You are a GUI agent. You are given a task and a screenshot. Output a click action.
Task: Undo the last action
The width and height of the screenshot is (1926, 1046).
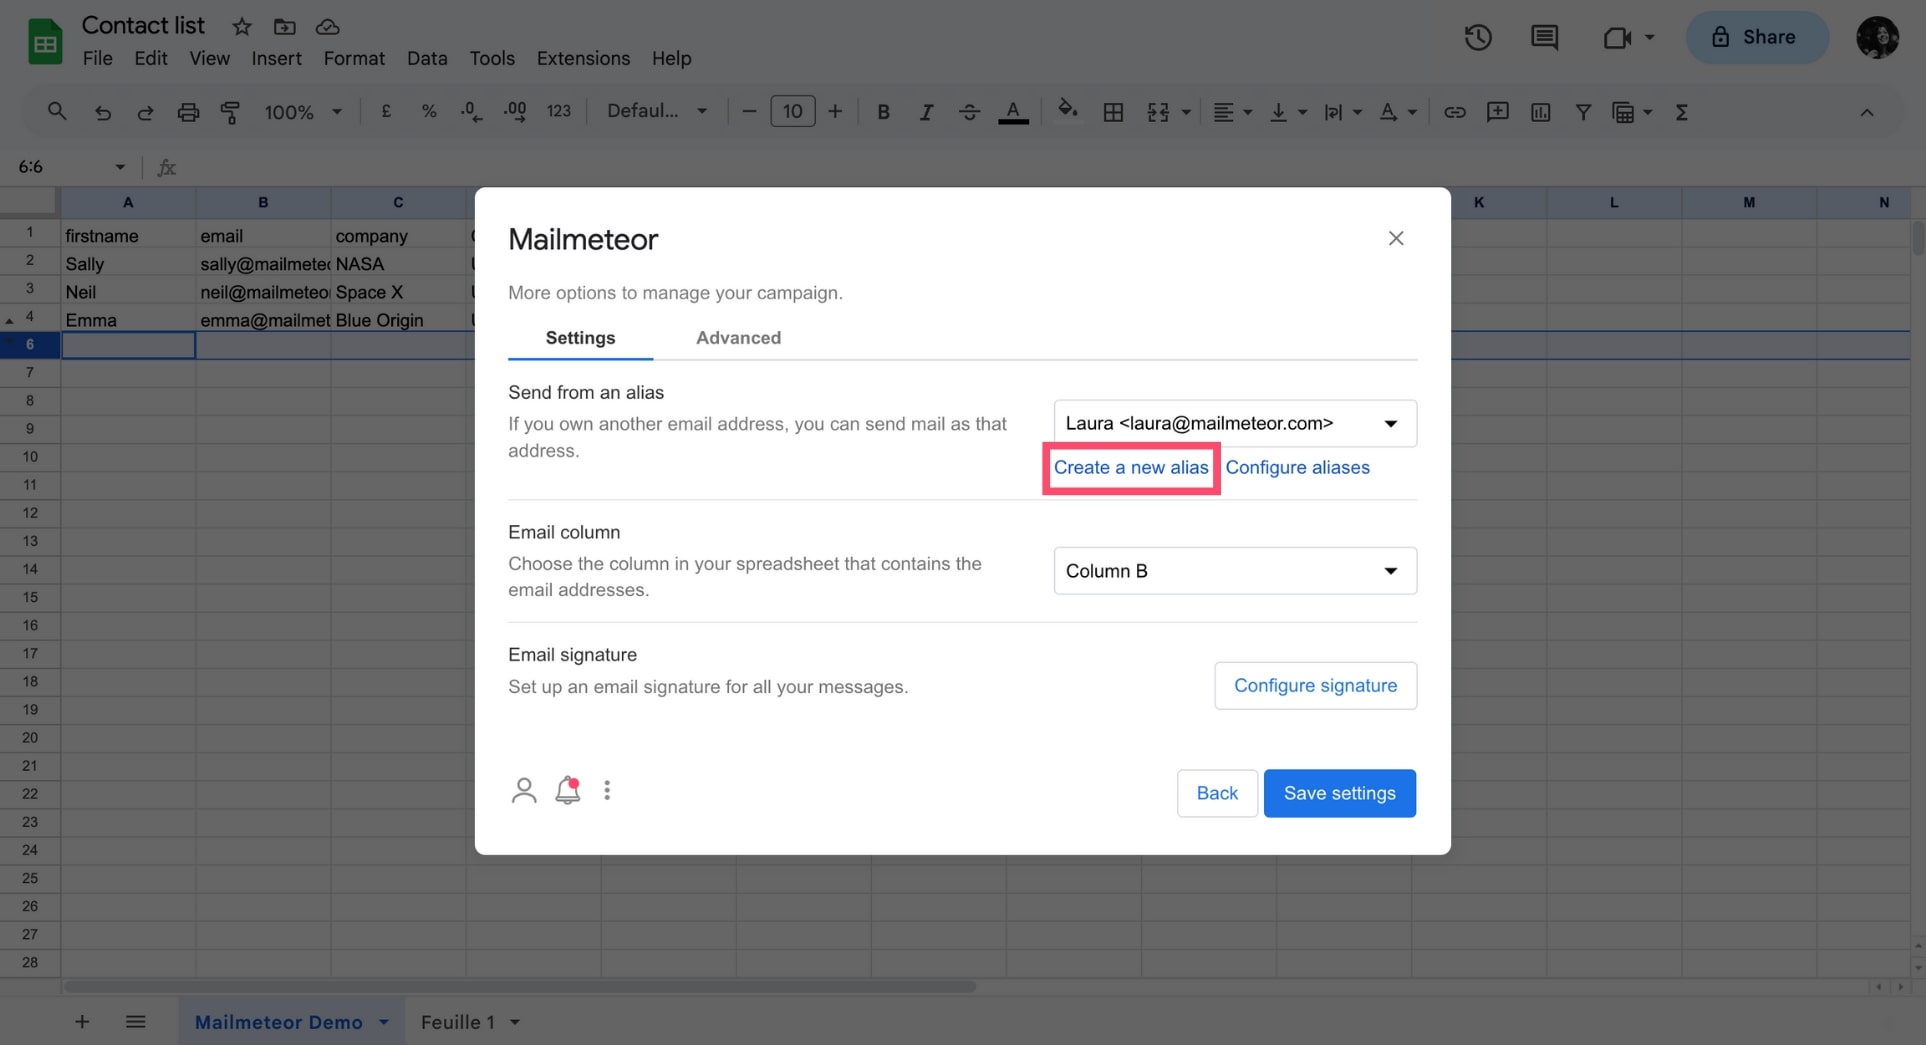click(x=102, y=112)
